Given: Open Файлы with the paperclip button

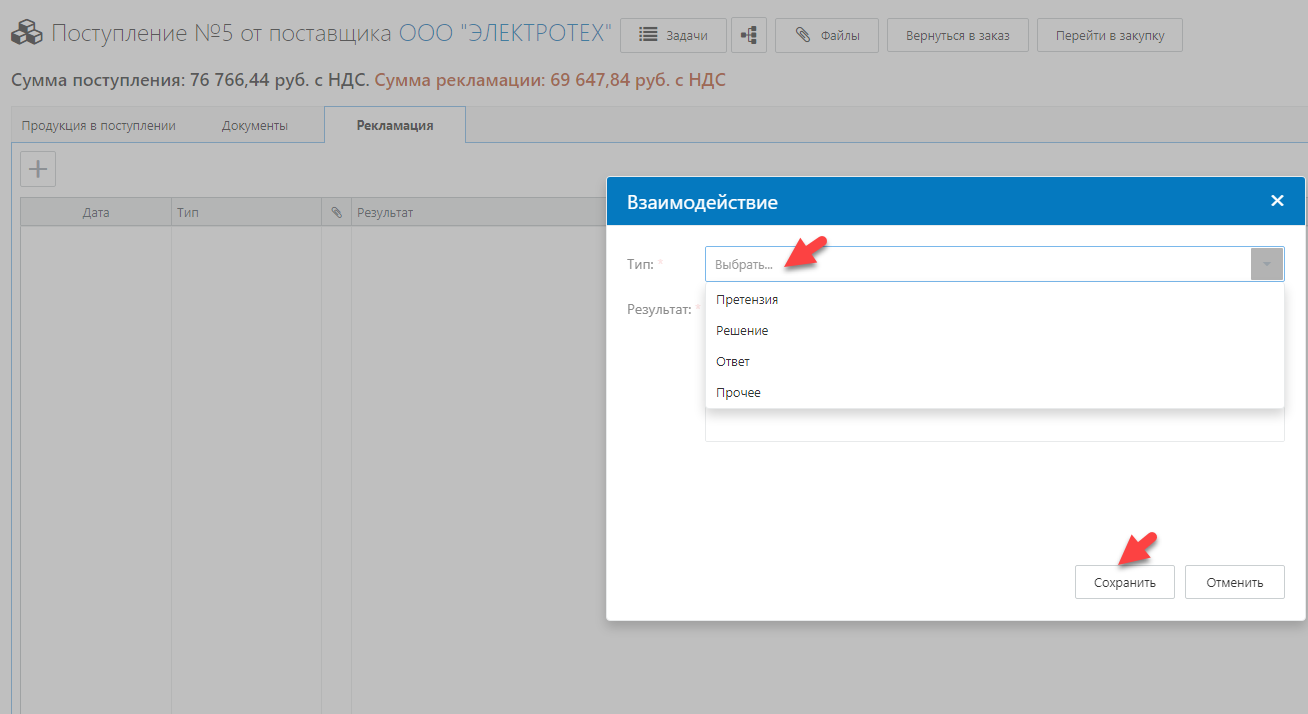Looking at the screenshot, I should [x=826, y=35].
